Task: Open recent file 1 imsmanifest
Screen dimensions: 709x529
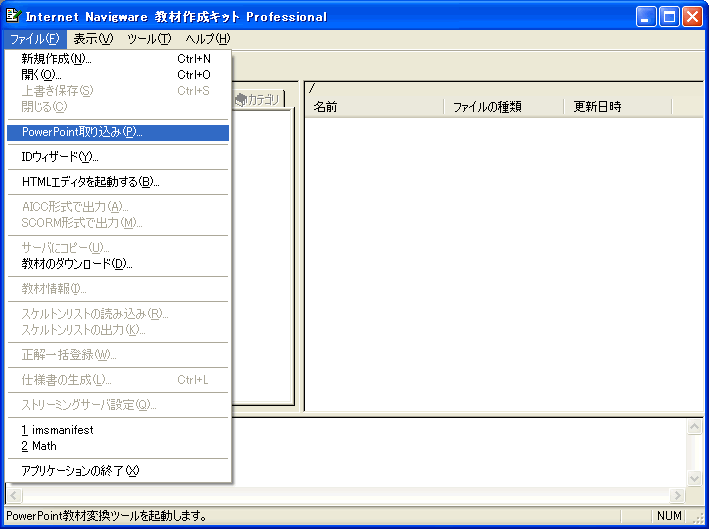Action: coord(118,430)
